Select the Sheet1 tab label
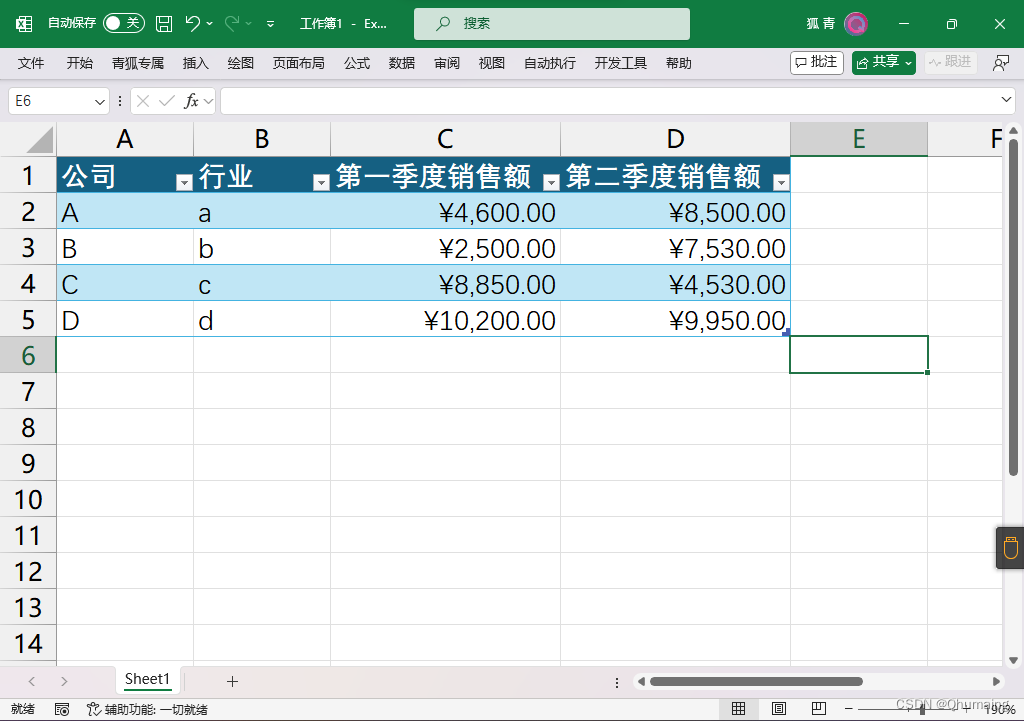 147,679
